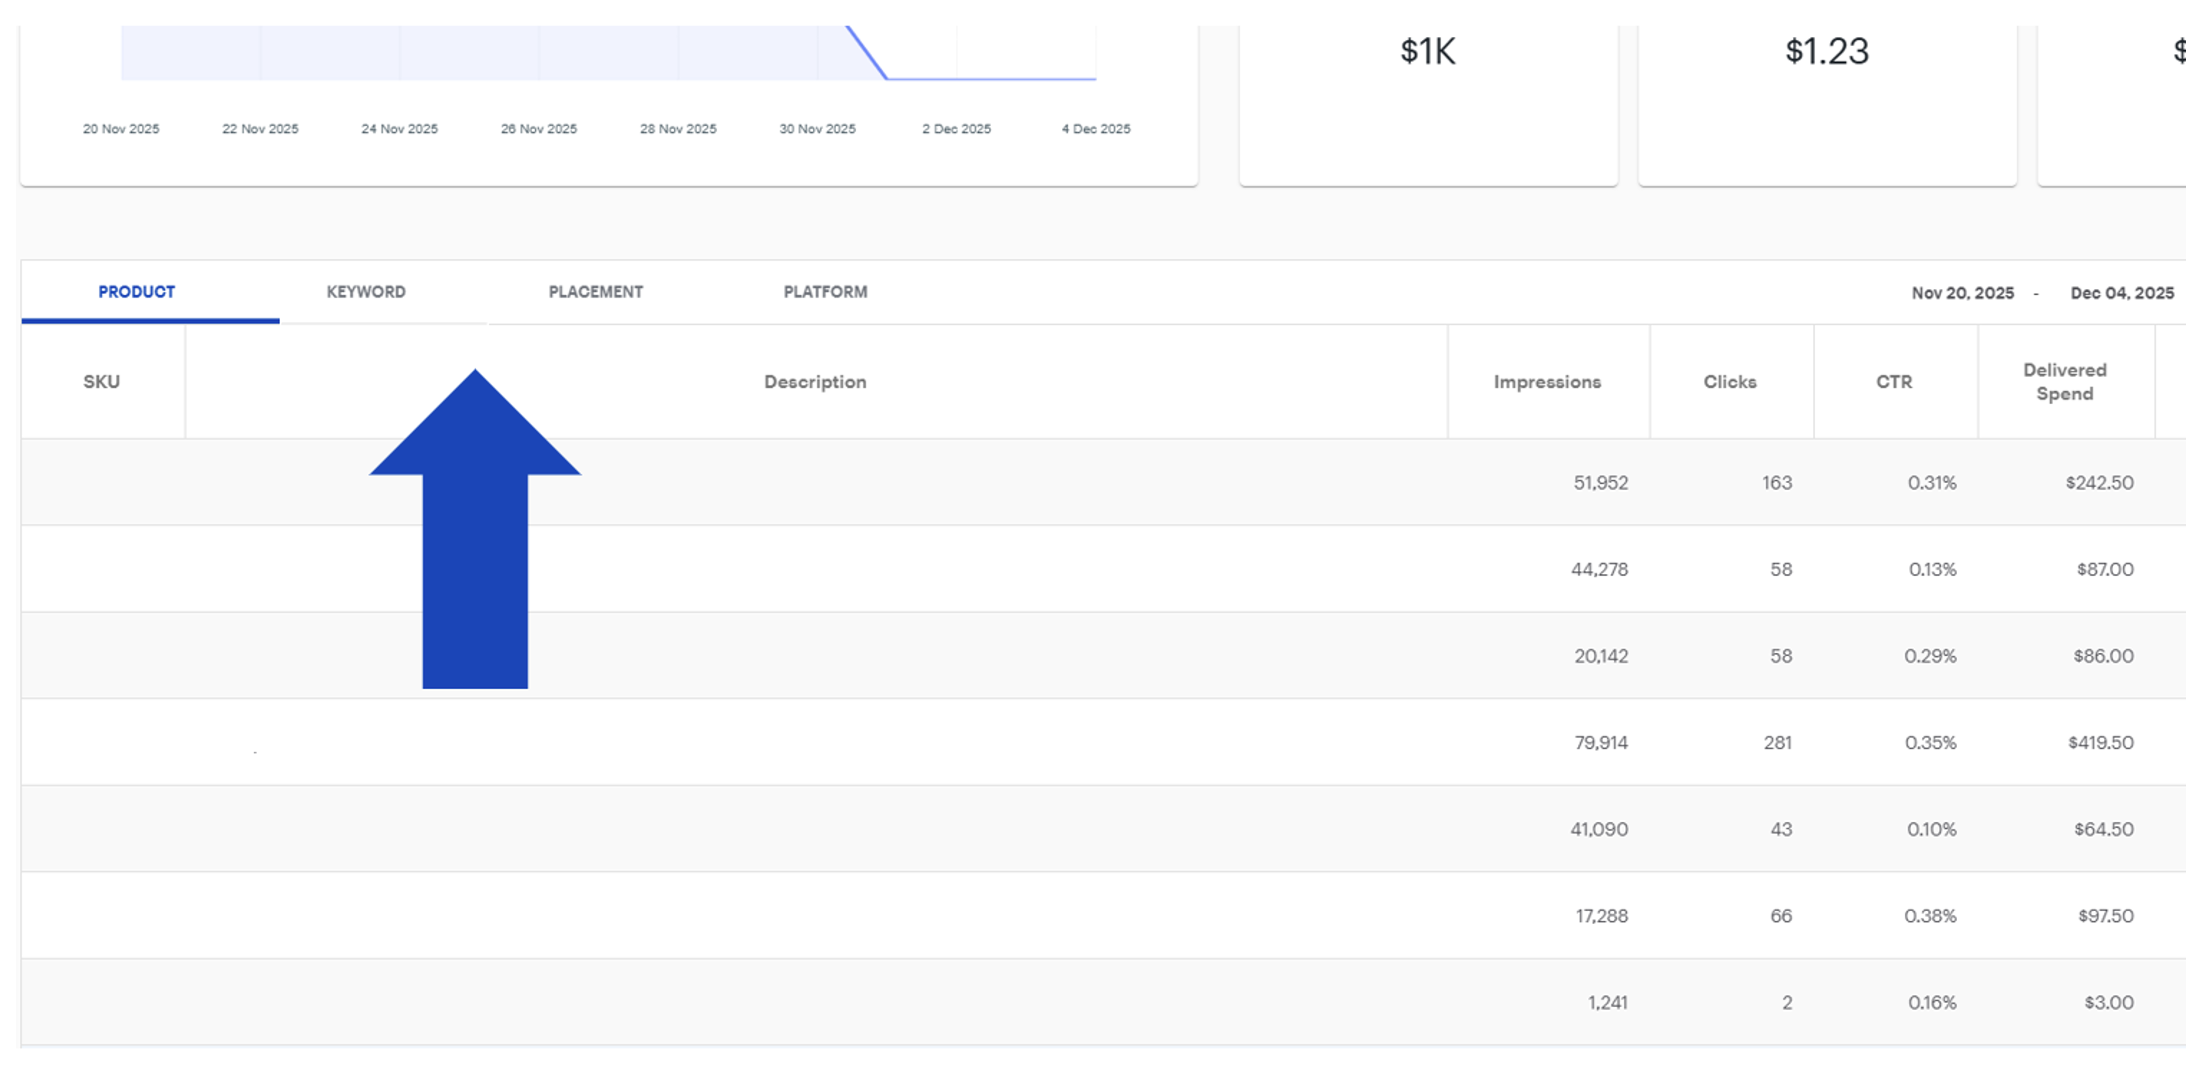Click the Product tab
This screenshot has width=2202, height=1068.
point(136,292)
